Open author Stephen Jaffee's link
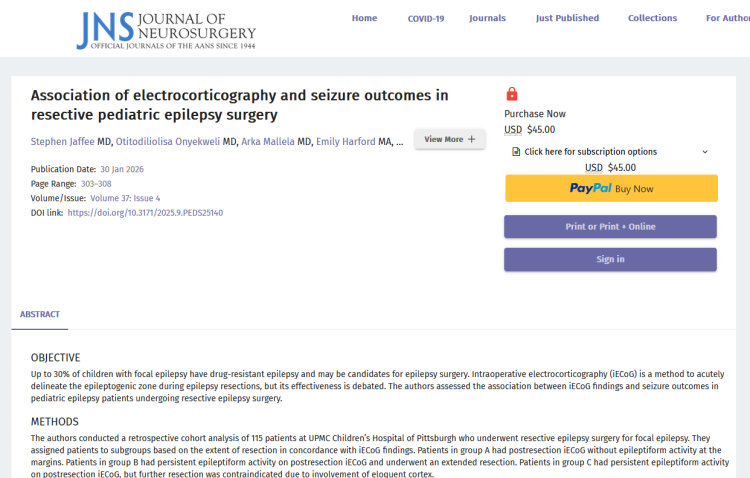The height and width of the screenshot is (478, 750). tap(63, 142)
